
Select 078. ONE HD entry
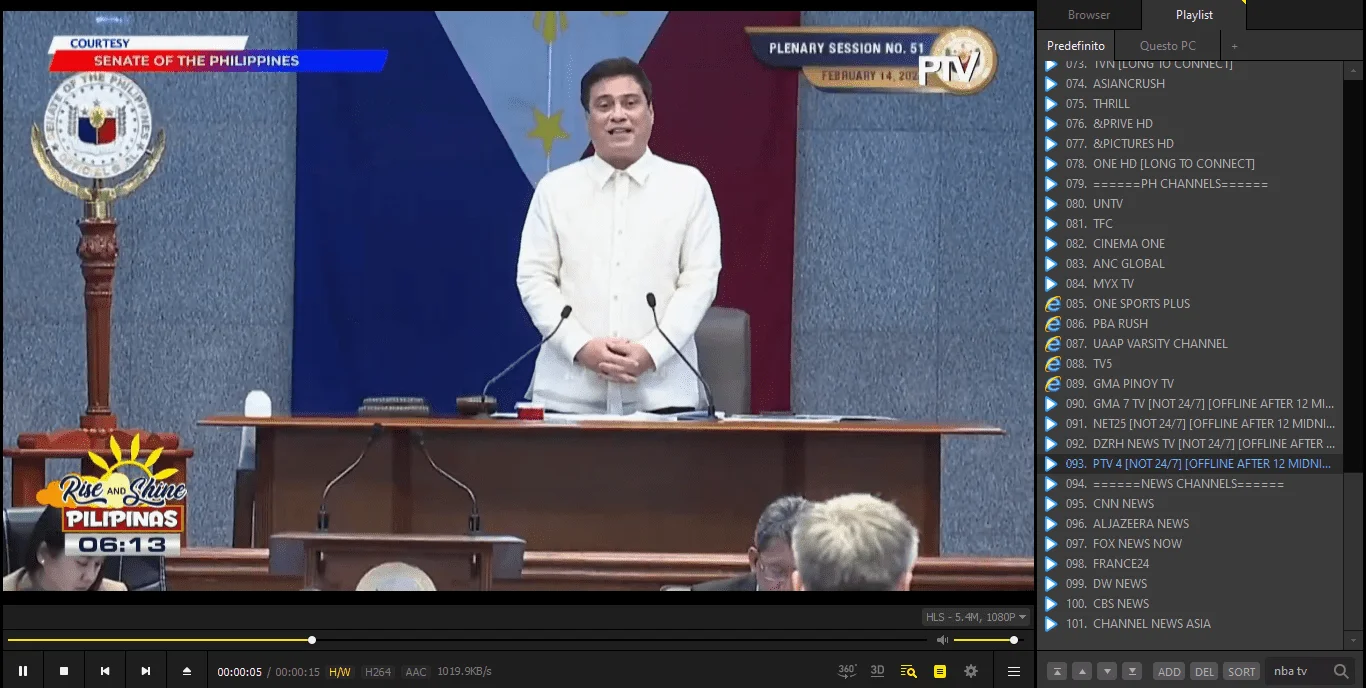click(x=1190, y=164)
